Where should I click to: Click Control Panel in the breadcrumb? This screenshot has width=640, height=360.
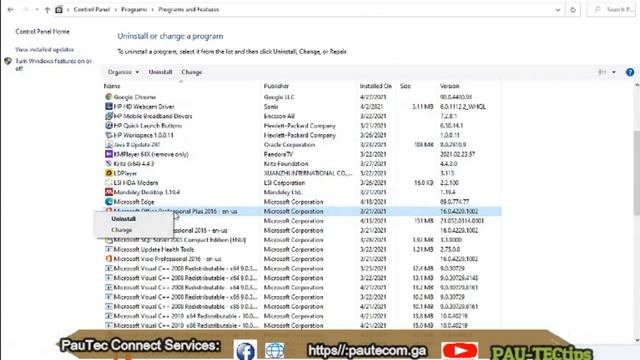click(91, 9)
